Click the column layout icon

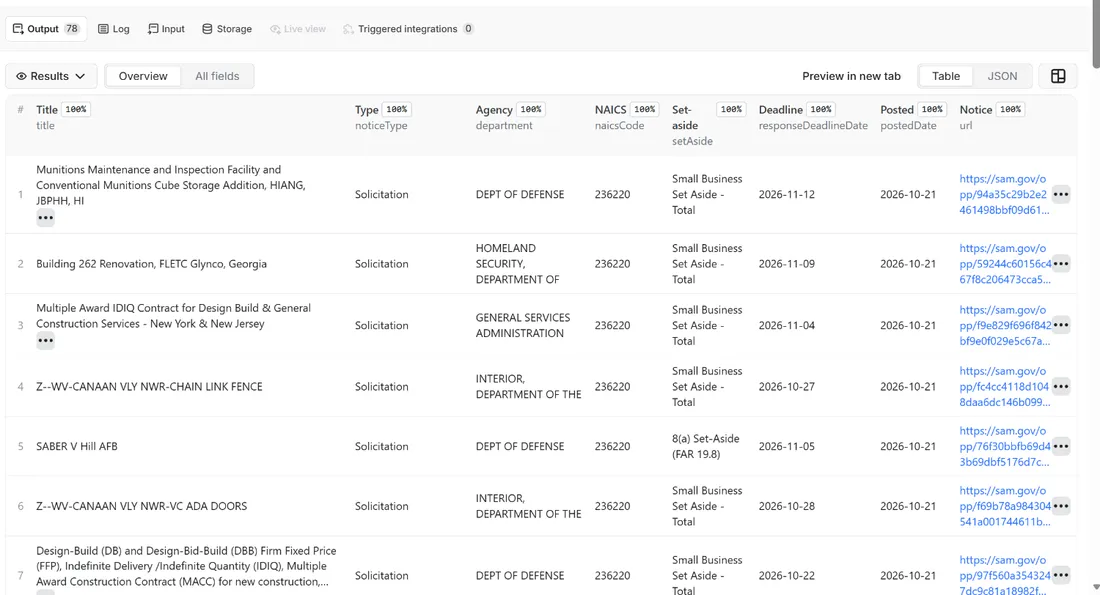[x=1058, y=76]
